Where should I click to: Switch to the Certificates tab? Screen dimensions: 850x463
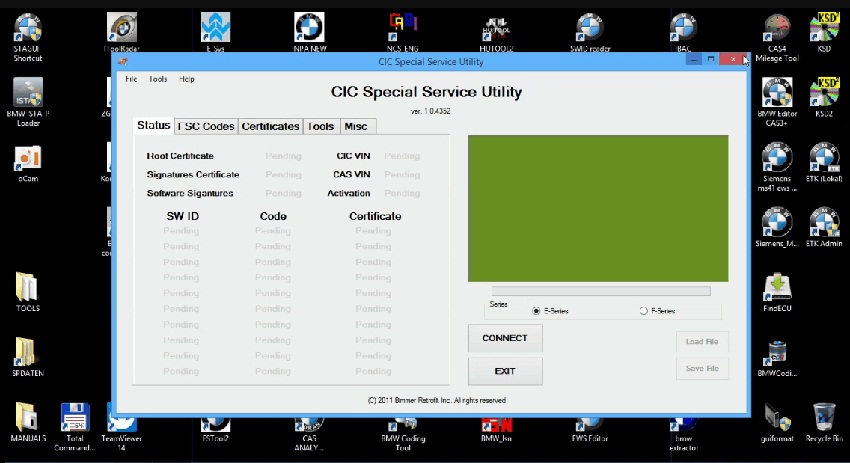[x=270, y=127]
